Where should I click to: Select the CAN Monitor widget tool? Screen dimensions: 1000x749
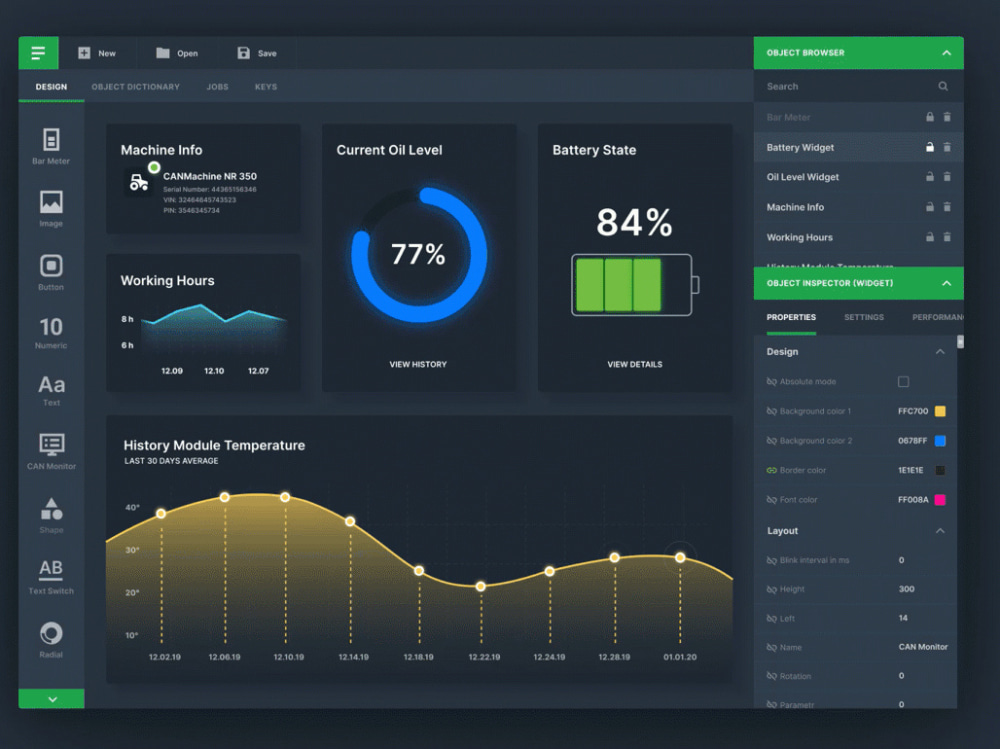point(51,451)
